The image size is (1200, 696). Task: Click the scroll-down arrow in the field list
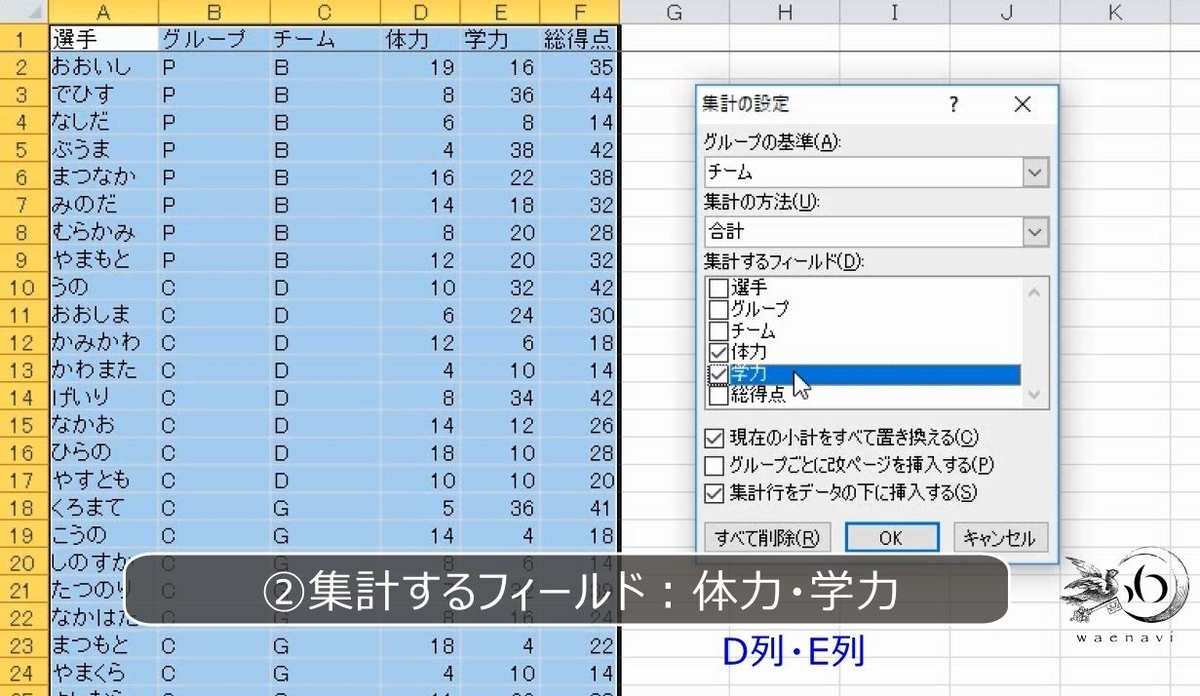1032,393
